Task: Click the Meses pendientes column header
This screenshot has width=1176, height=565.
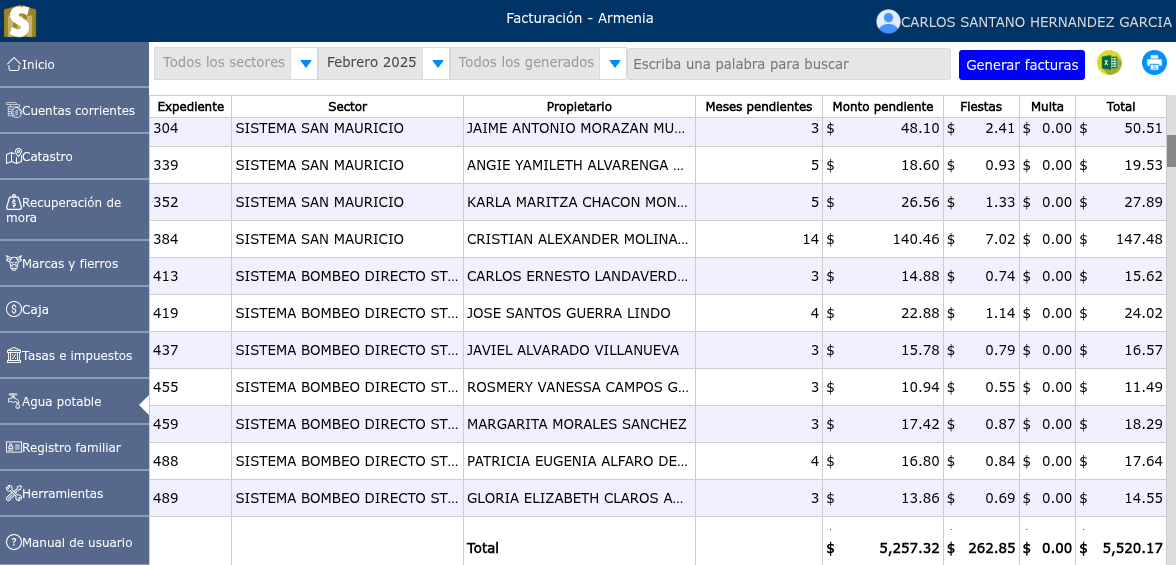Action: point(758,107)
